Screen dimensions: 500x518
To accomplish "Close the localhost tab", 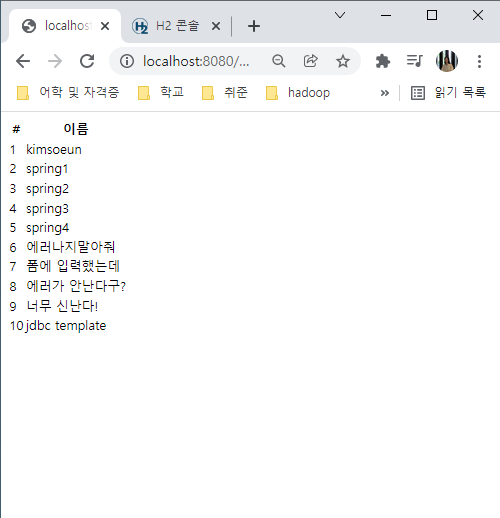I will (105, 26).
